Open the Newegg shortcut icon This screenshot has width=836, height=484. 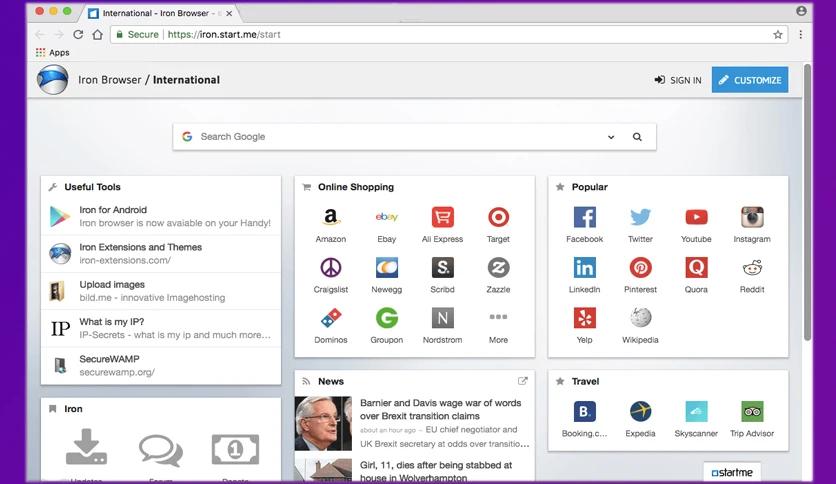(x=387, y=268)
